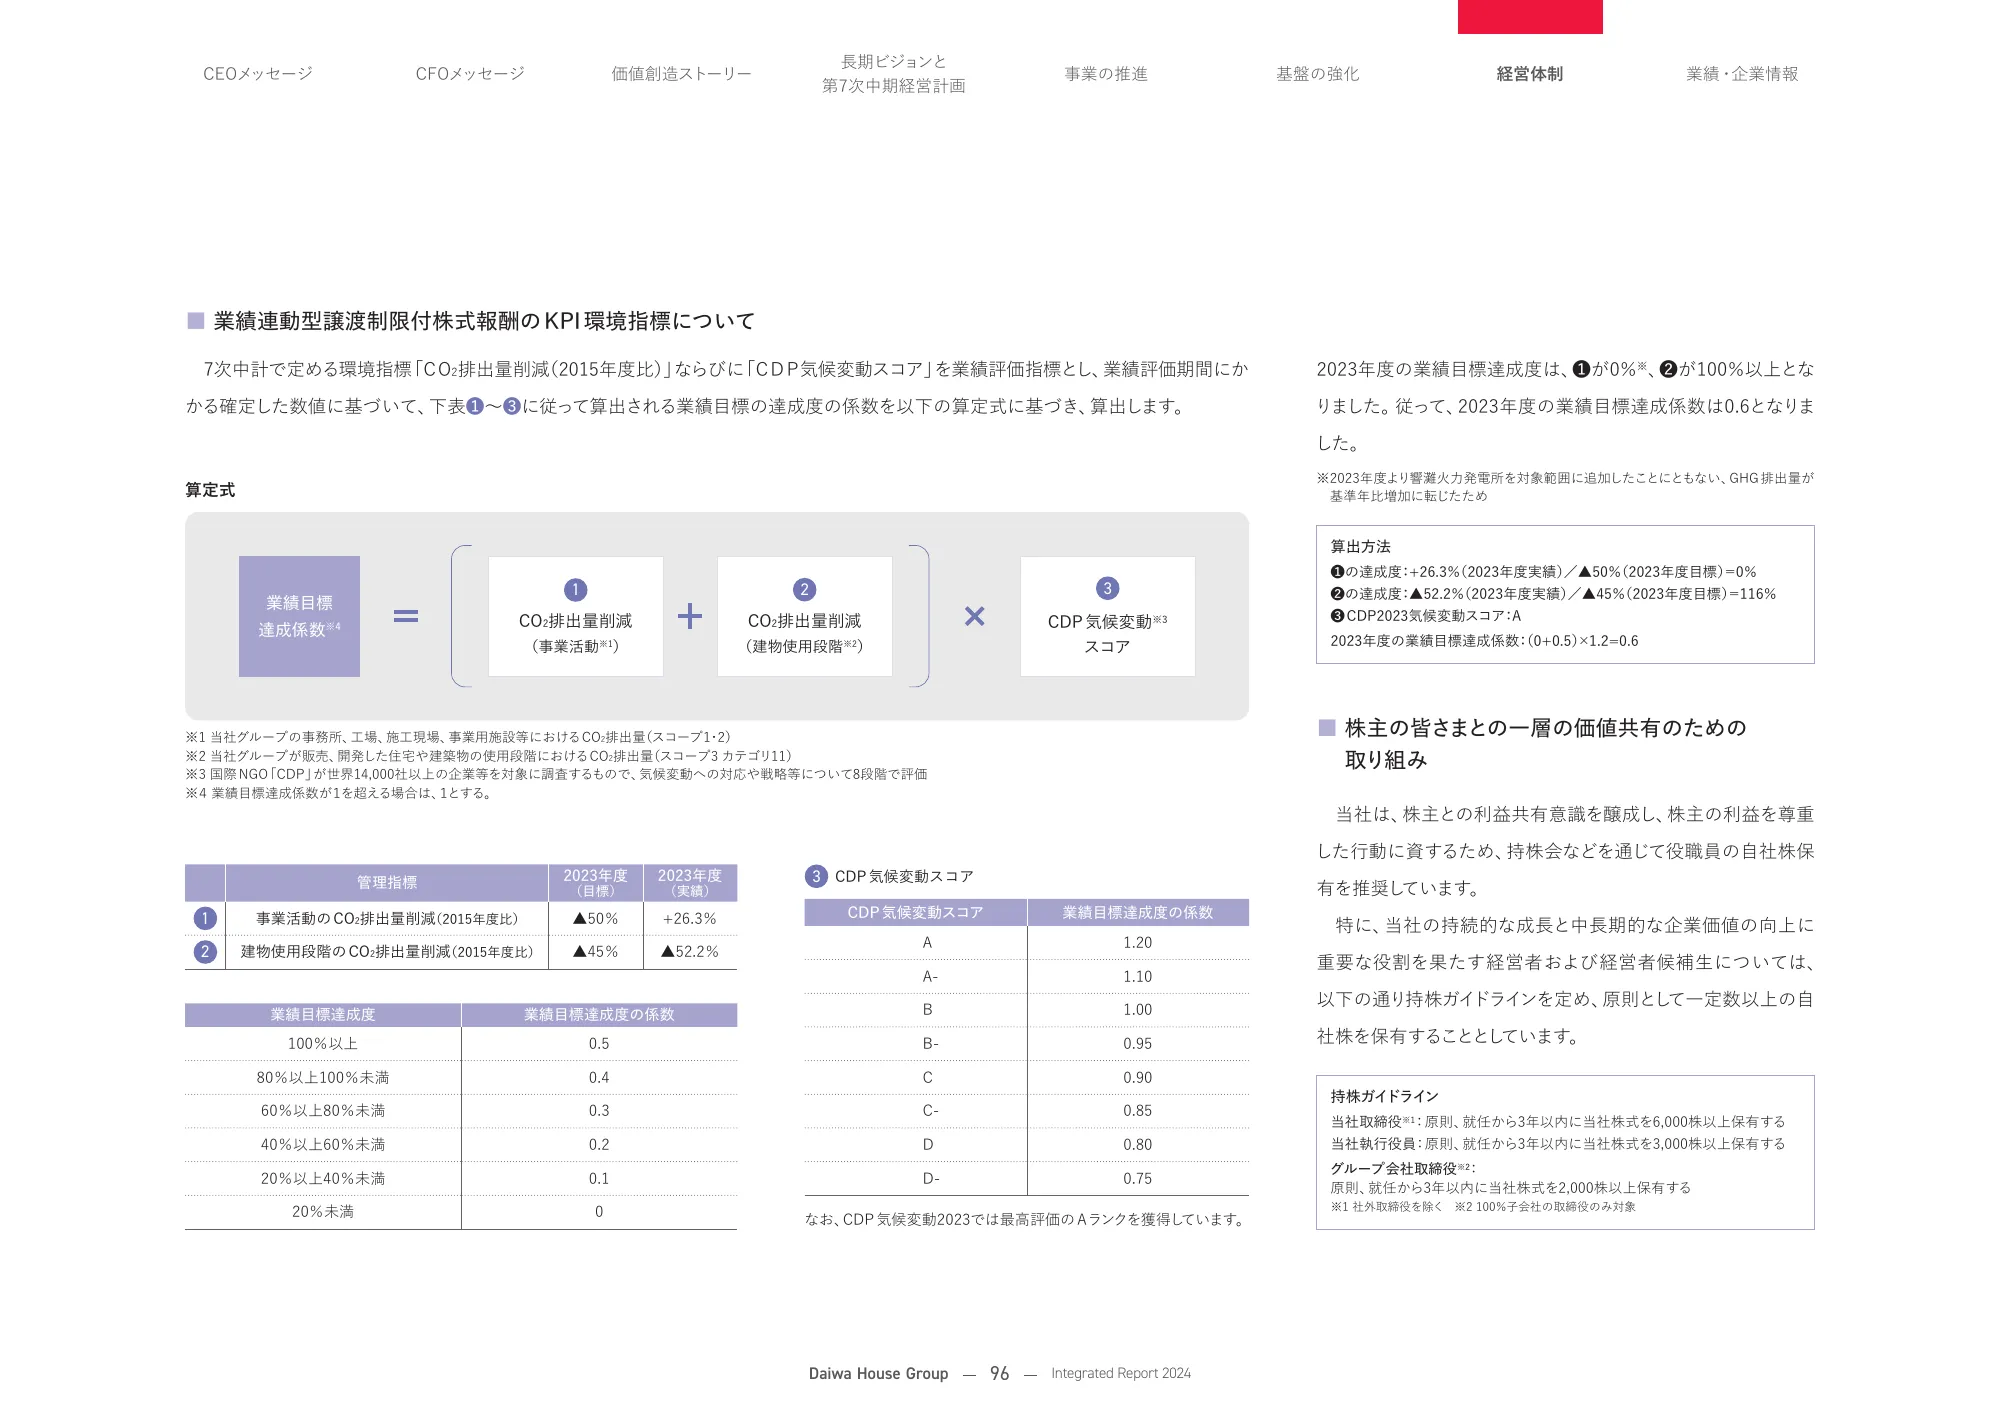
Task: Open 長期ビジョンと第7次中期経営計画 tab
Action: 894,74
